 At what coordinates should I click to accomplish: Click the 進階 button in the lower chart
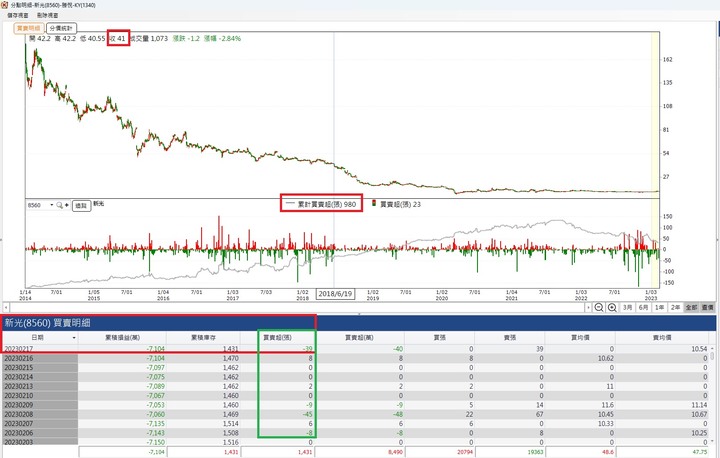81,205
